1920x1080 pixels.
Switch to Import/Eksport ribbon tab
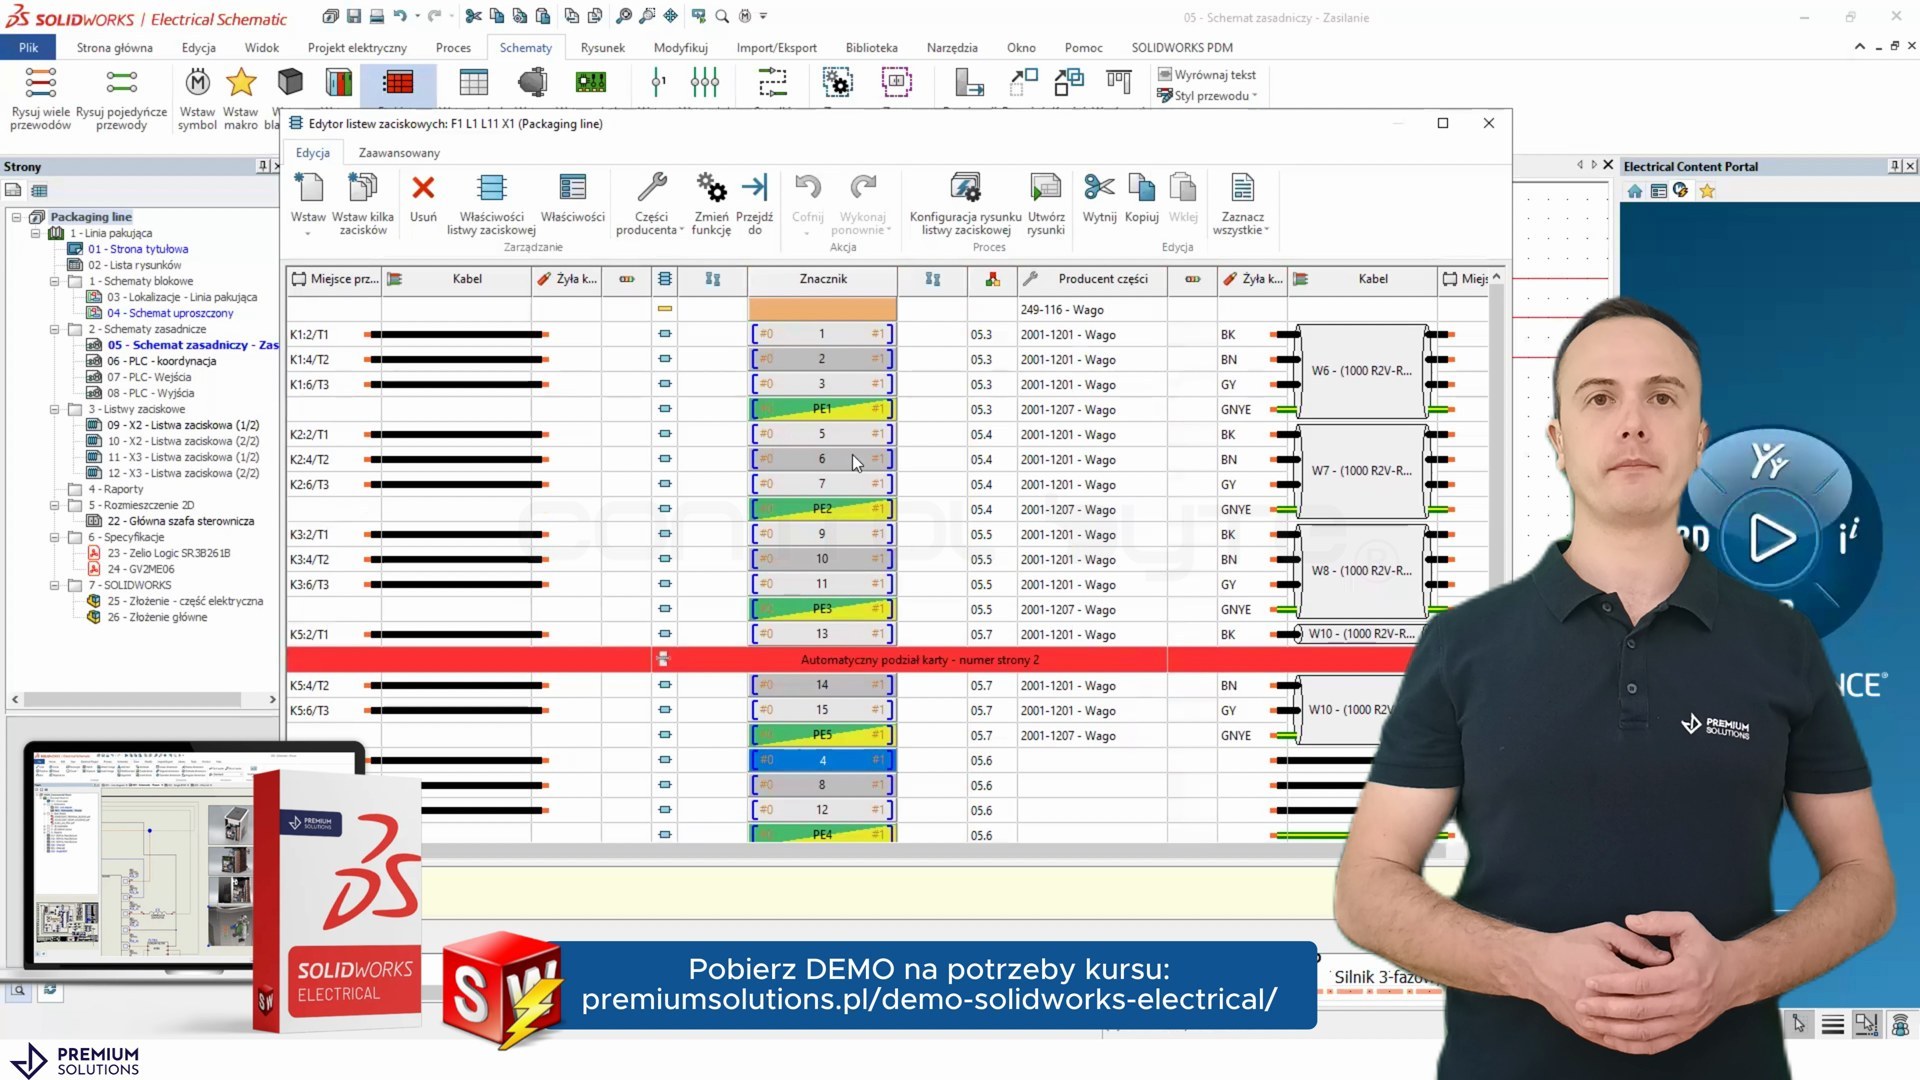[776, 47]
